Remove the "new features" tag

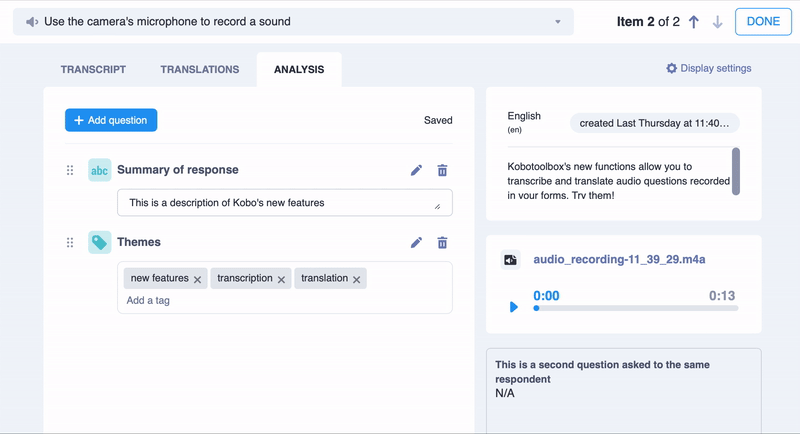click(198, 279)
